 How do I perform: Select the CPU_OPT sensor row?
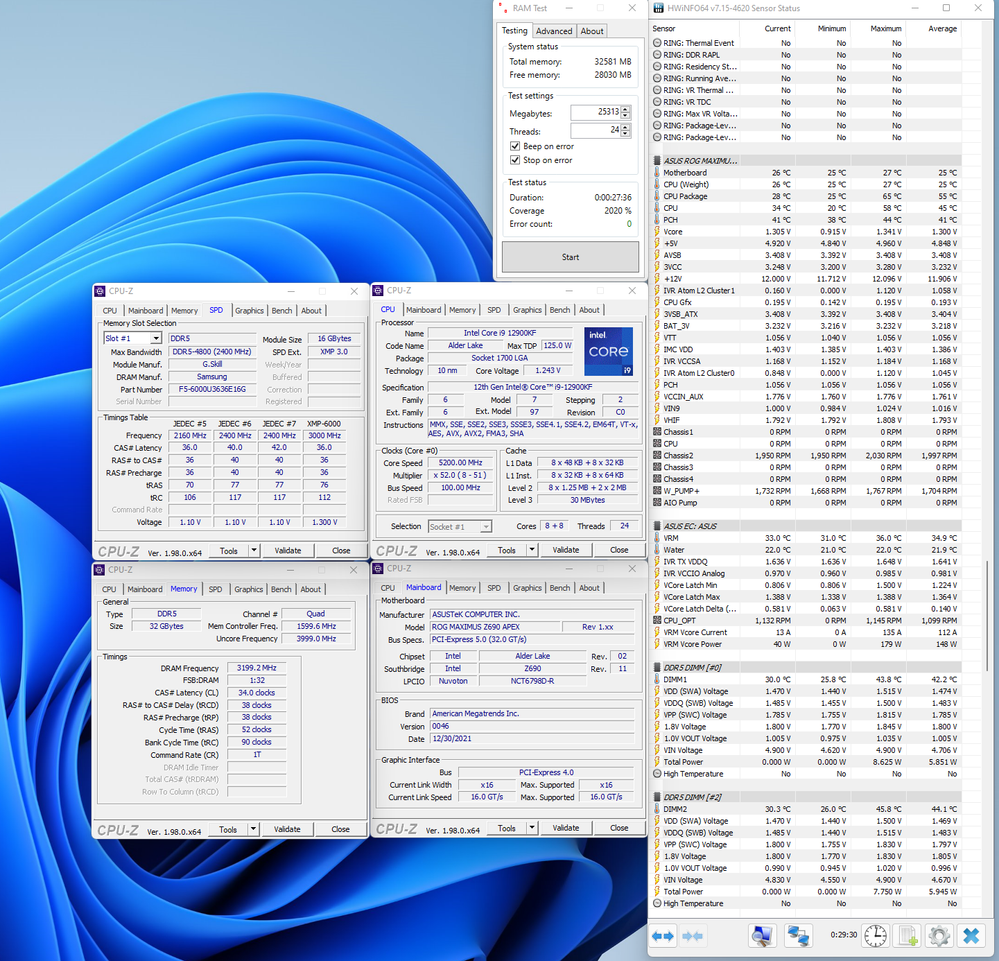pyautogui.click(x=806, y=620)
